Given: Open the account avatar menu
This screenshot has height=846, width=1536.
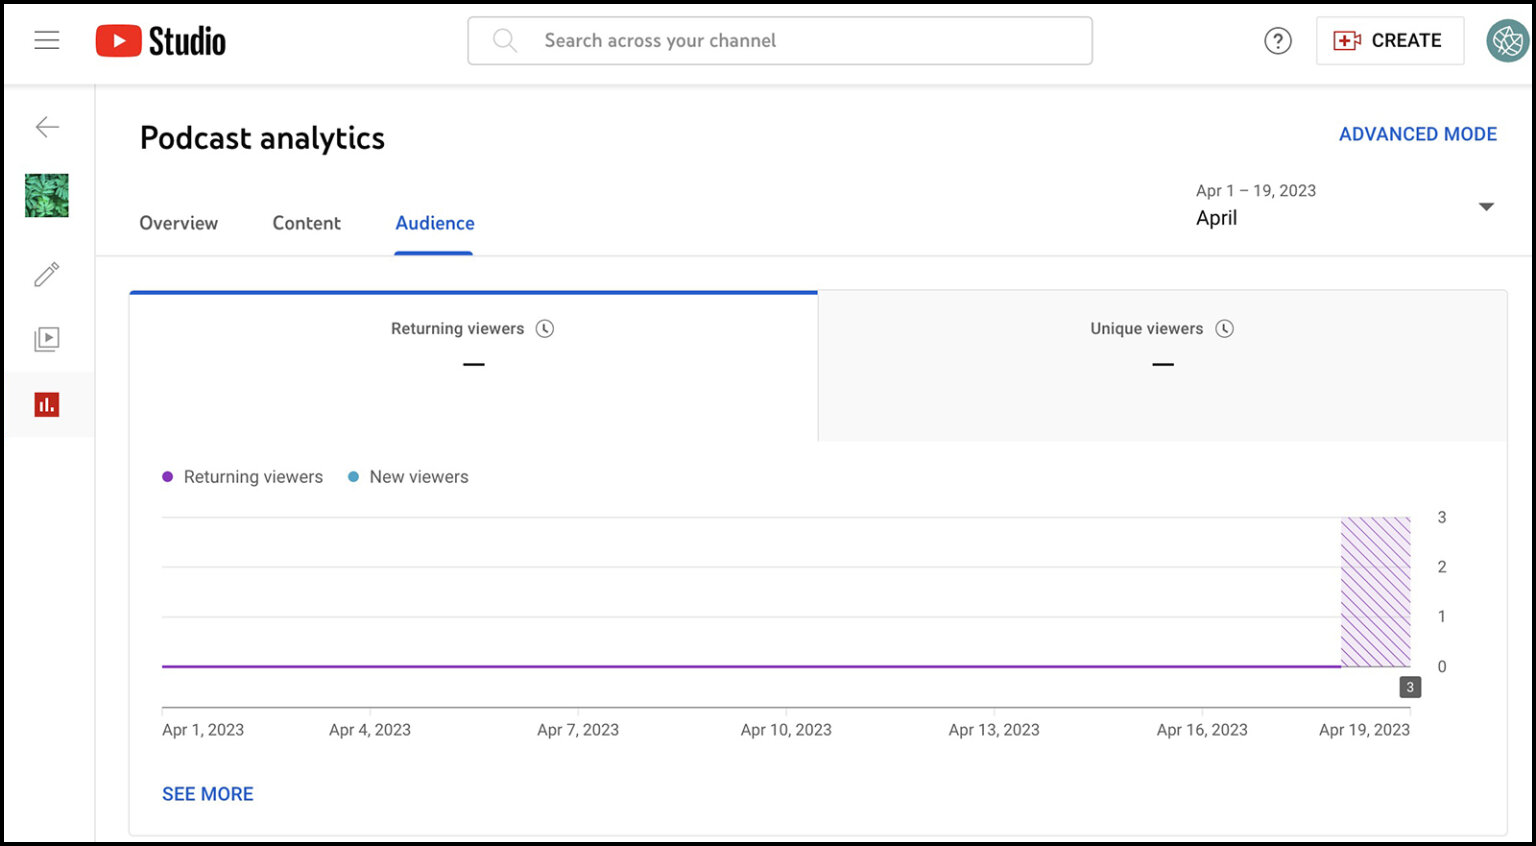Looking at the screenshot, I should (x=1507, y=41).
